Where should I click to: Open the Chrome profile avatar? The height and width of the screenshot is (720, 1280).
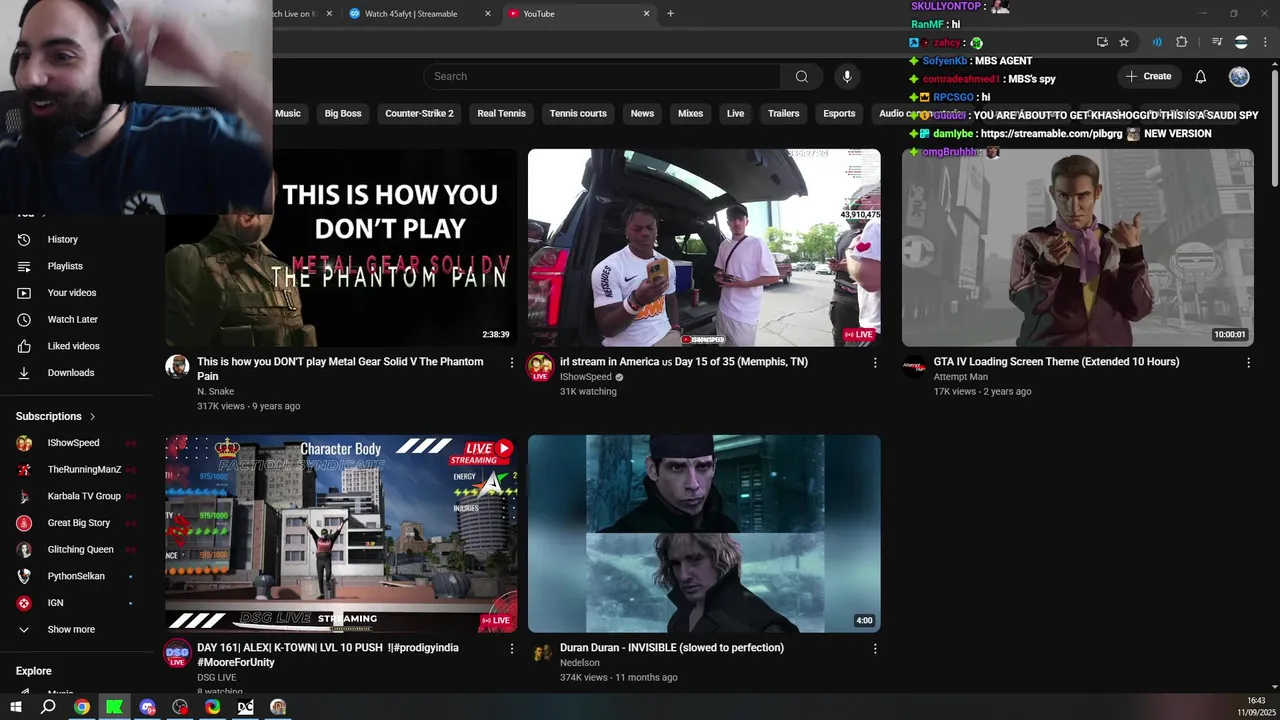tap(1241, 42)
